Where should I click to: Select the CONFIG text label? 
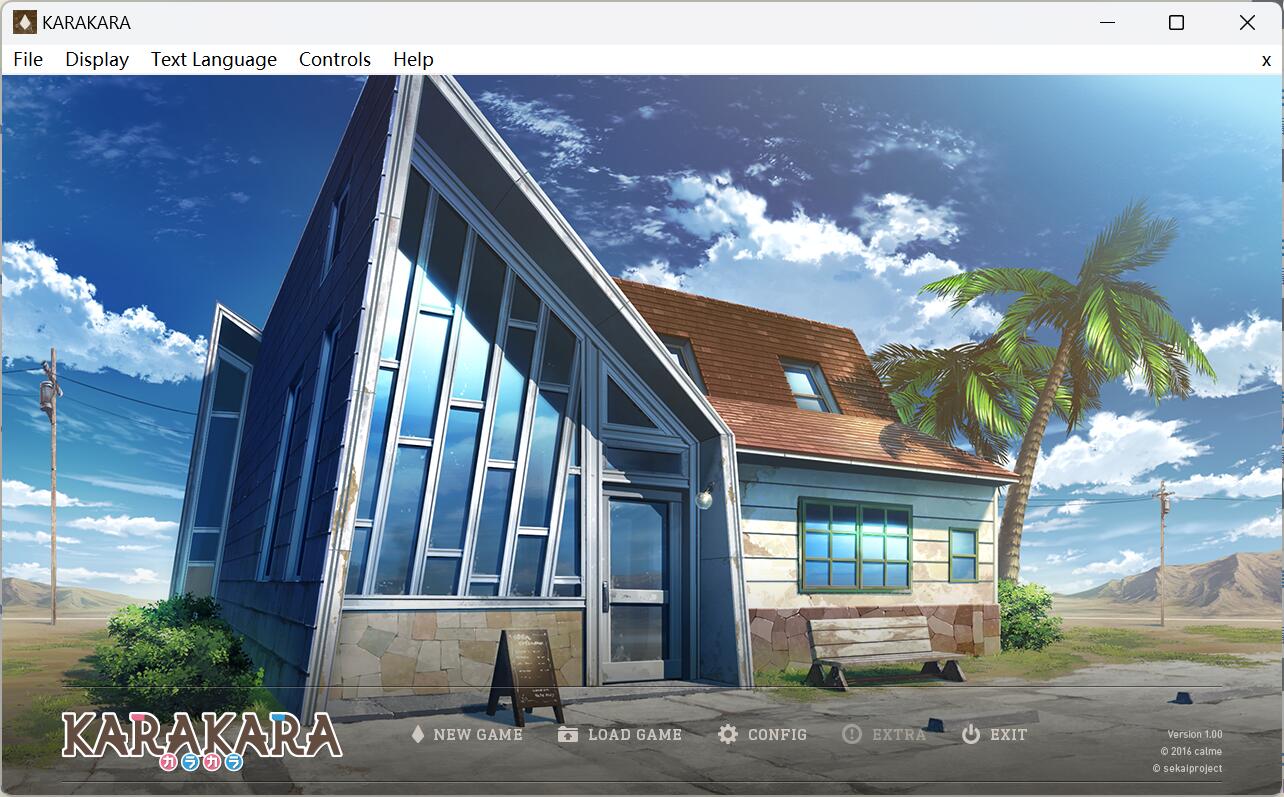pos(777,734)
